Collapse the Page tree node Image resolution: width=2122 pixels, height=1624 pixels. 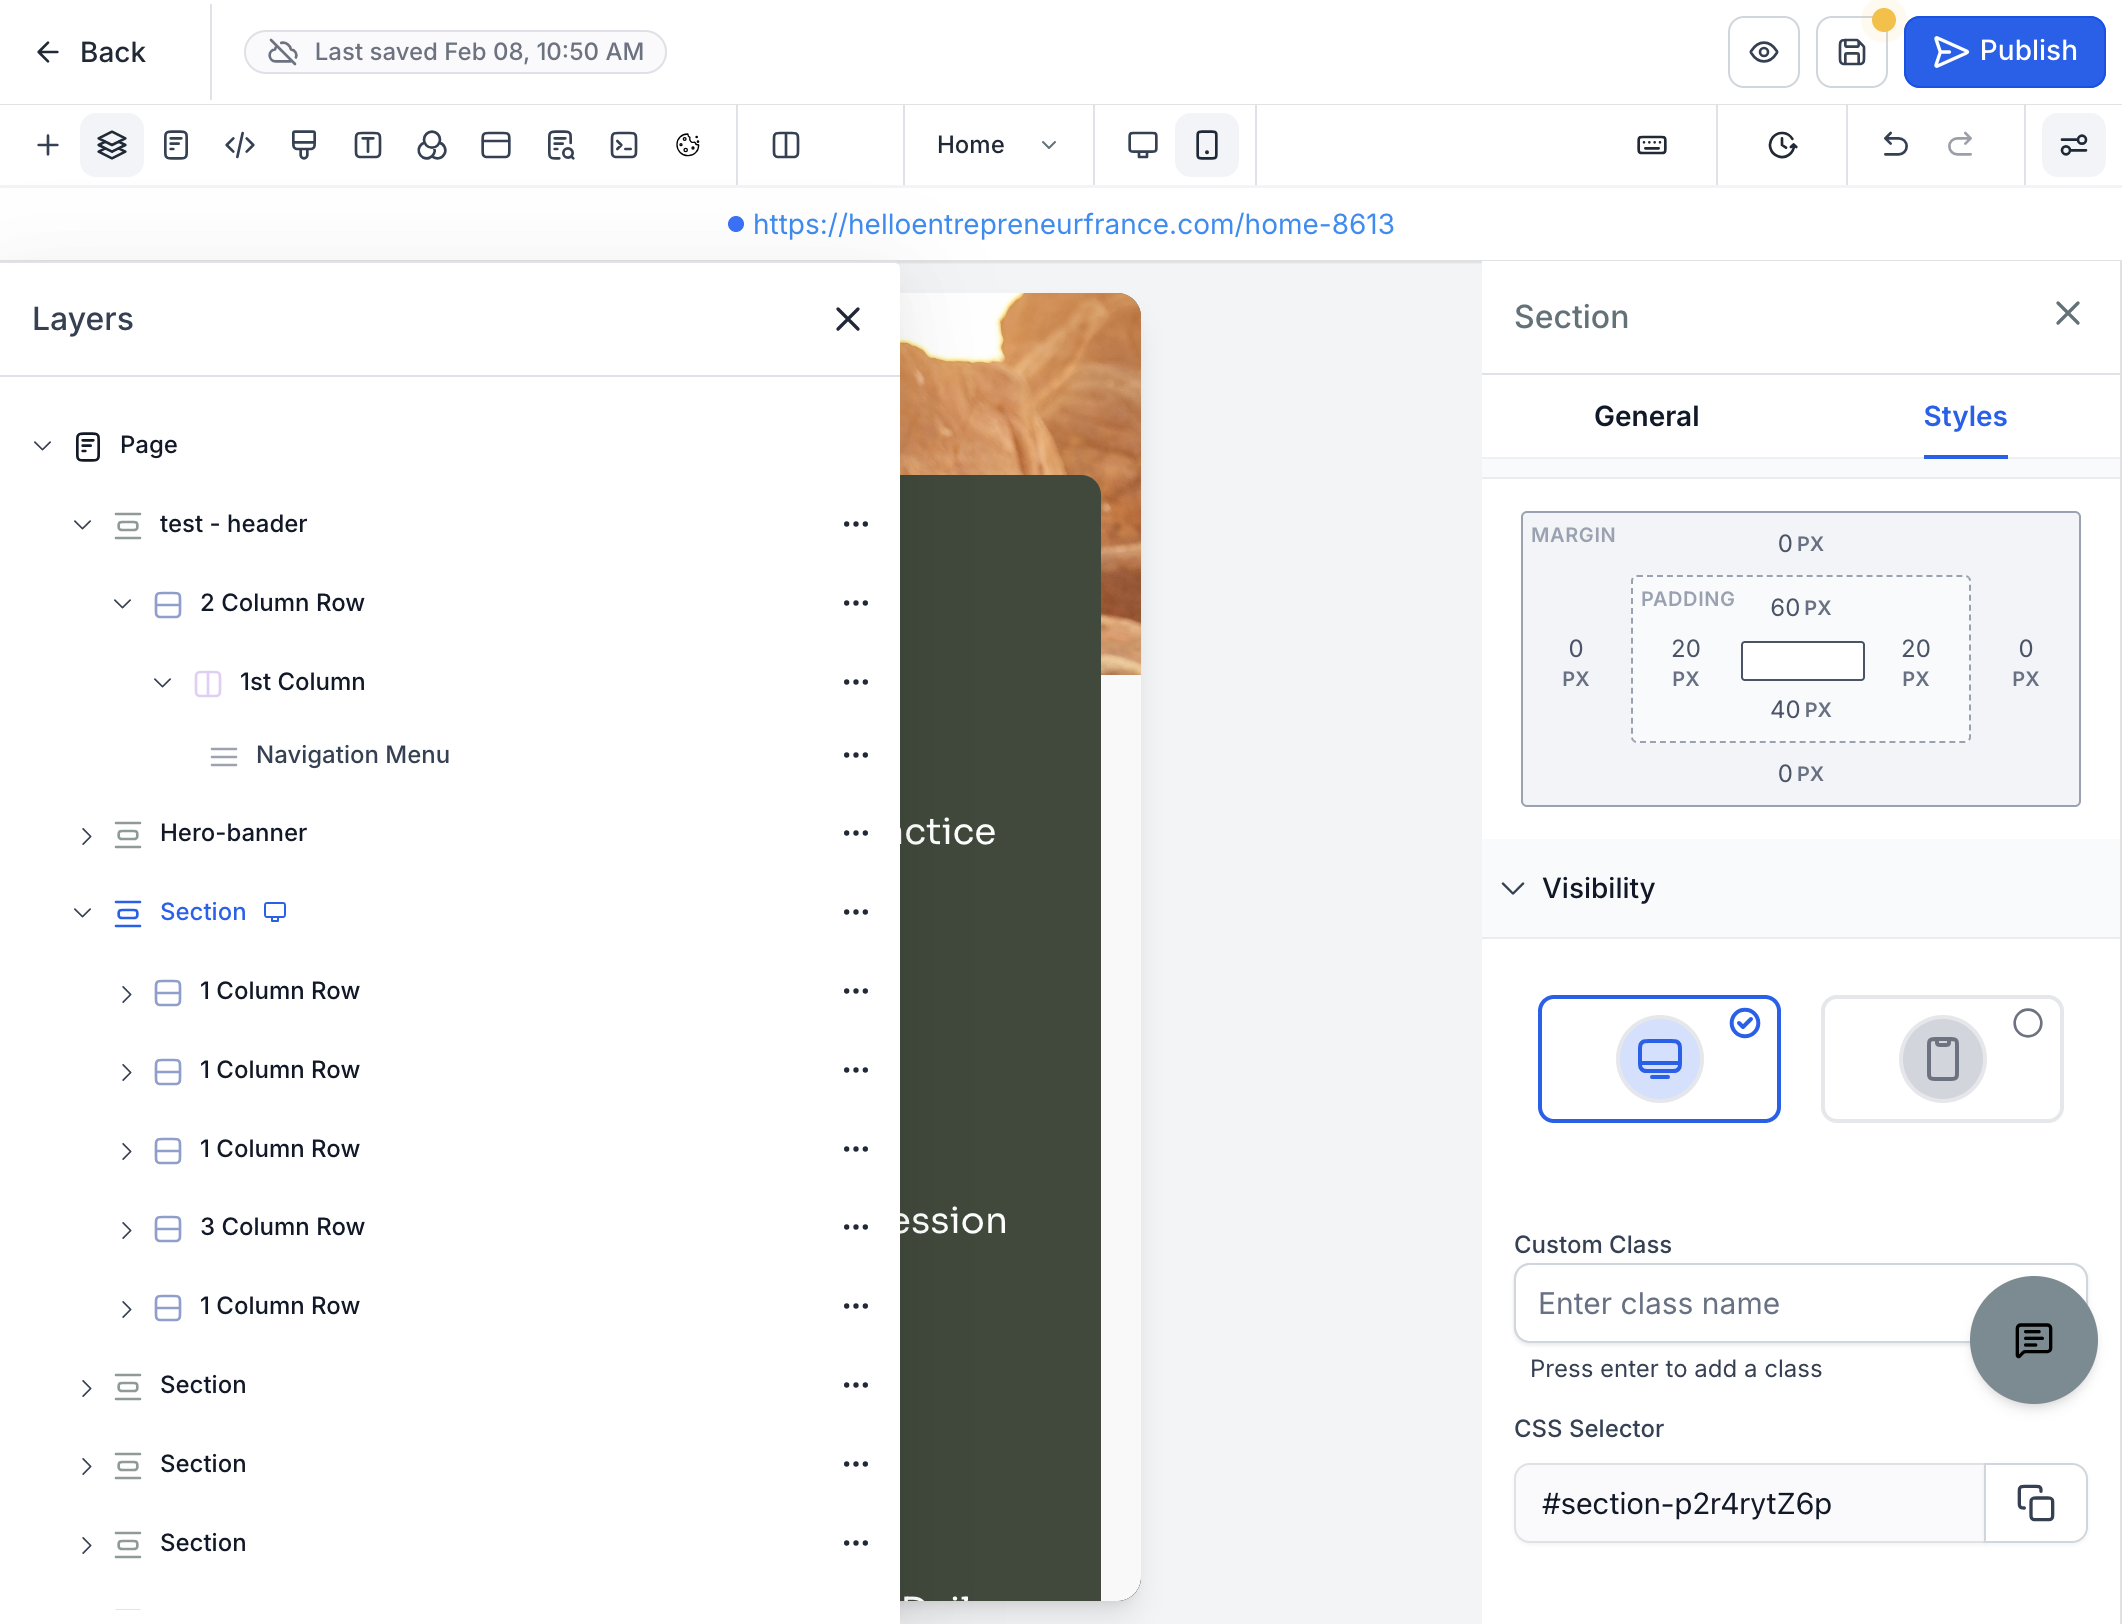[x=42, y=445]
